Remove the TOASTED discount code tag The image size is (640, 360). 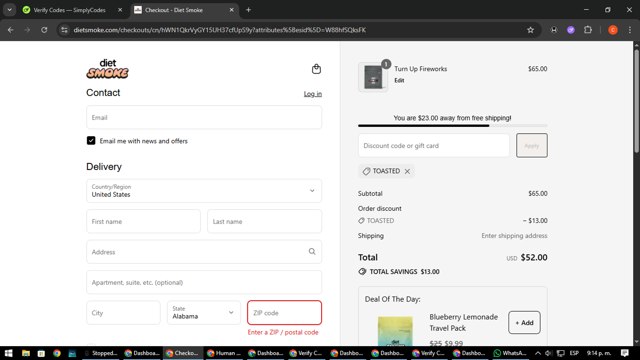point(407,171)
